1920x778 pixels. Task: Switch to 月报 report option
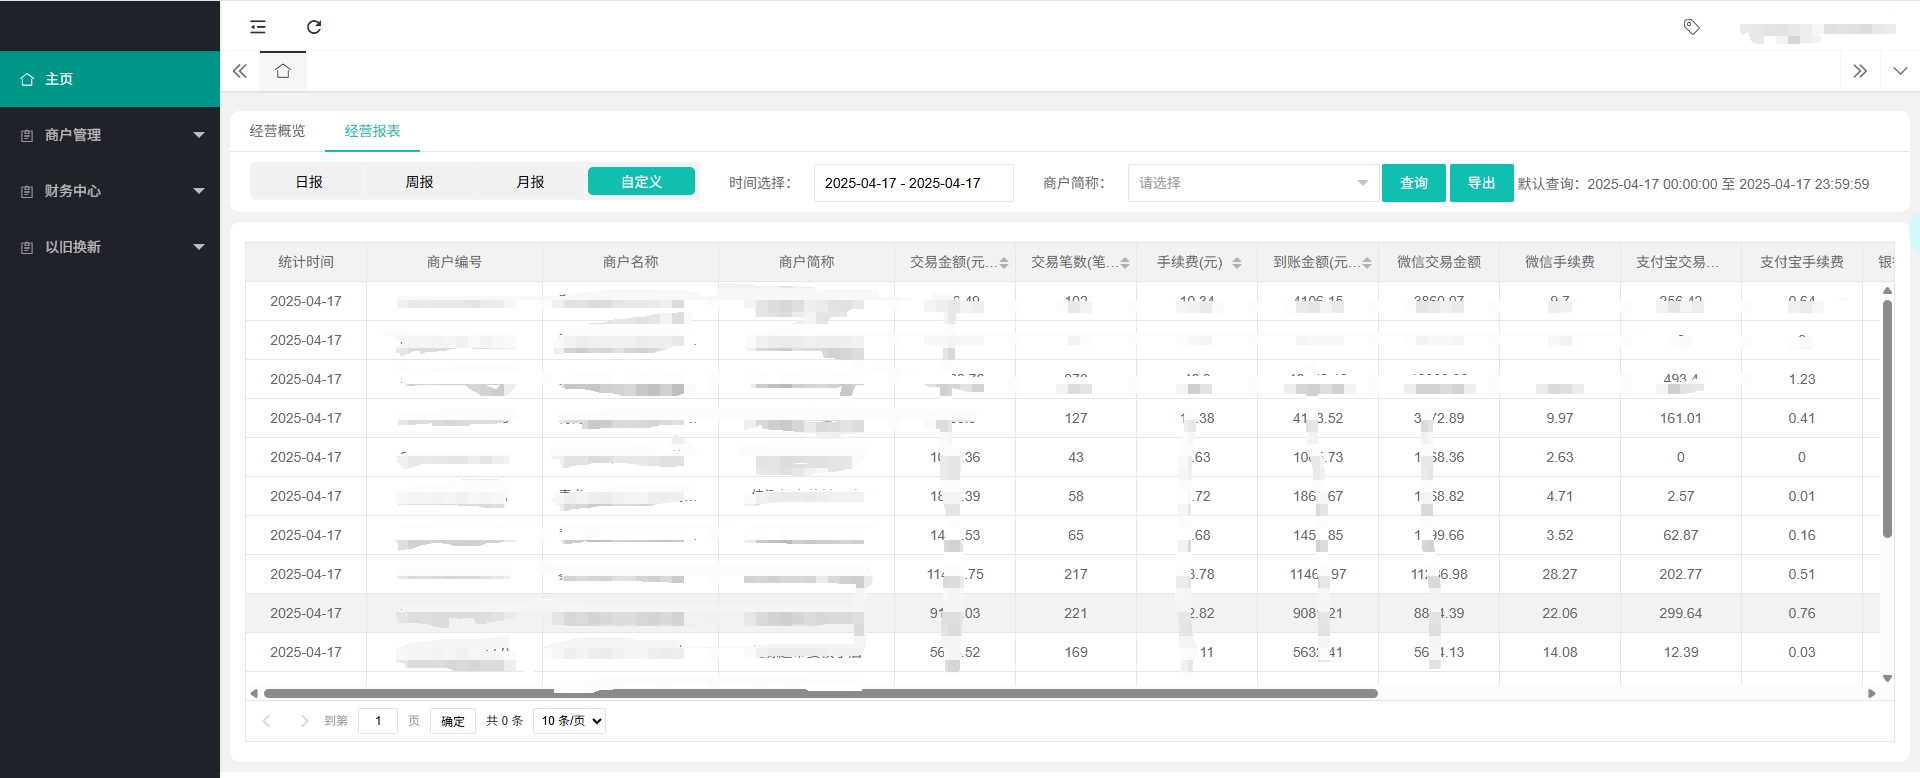tap(530, 182)
